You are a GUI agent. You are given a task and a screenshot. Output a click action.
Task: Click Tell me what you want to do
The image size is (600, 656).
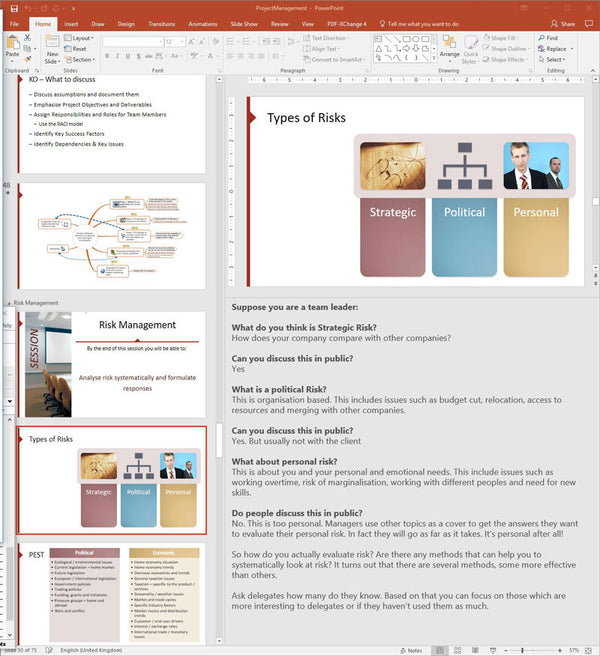[x=419, y=24]
